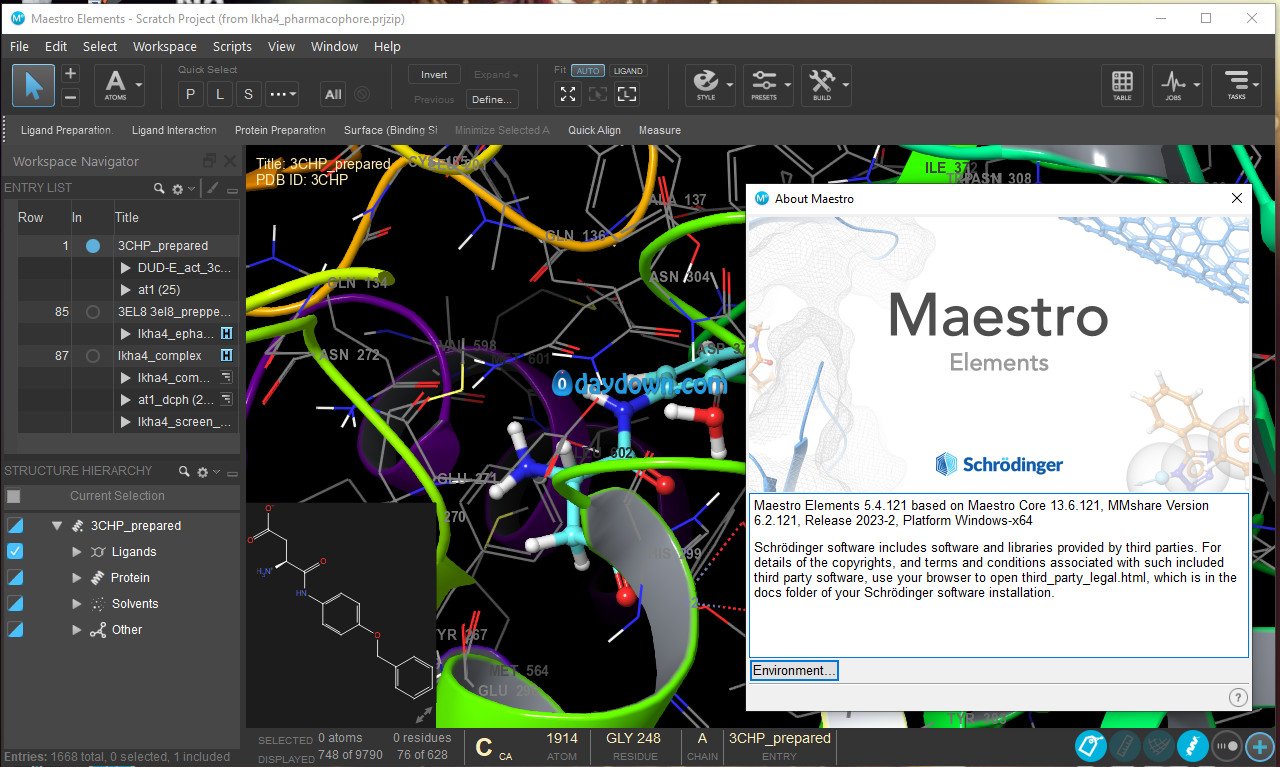Toggle the Protein checkbox
This screenshot has height=767, width=1280.
15,577
